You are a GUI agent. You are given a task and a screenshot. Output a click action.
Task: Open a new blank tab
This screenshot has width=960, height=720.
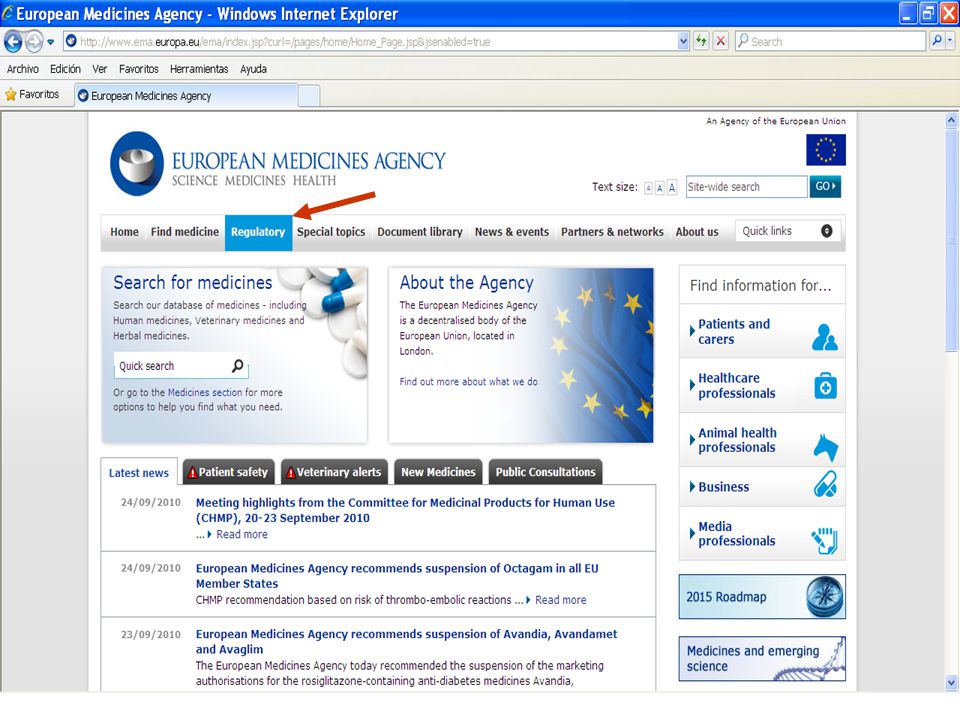(309, 96)
